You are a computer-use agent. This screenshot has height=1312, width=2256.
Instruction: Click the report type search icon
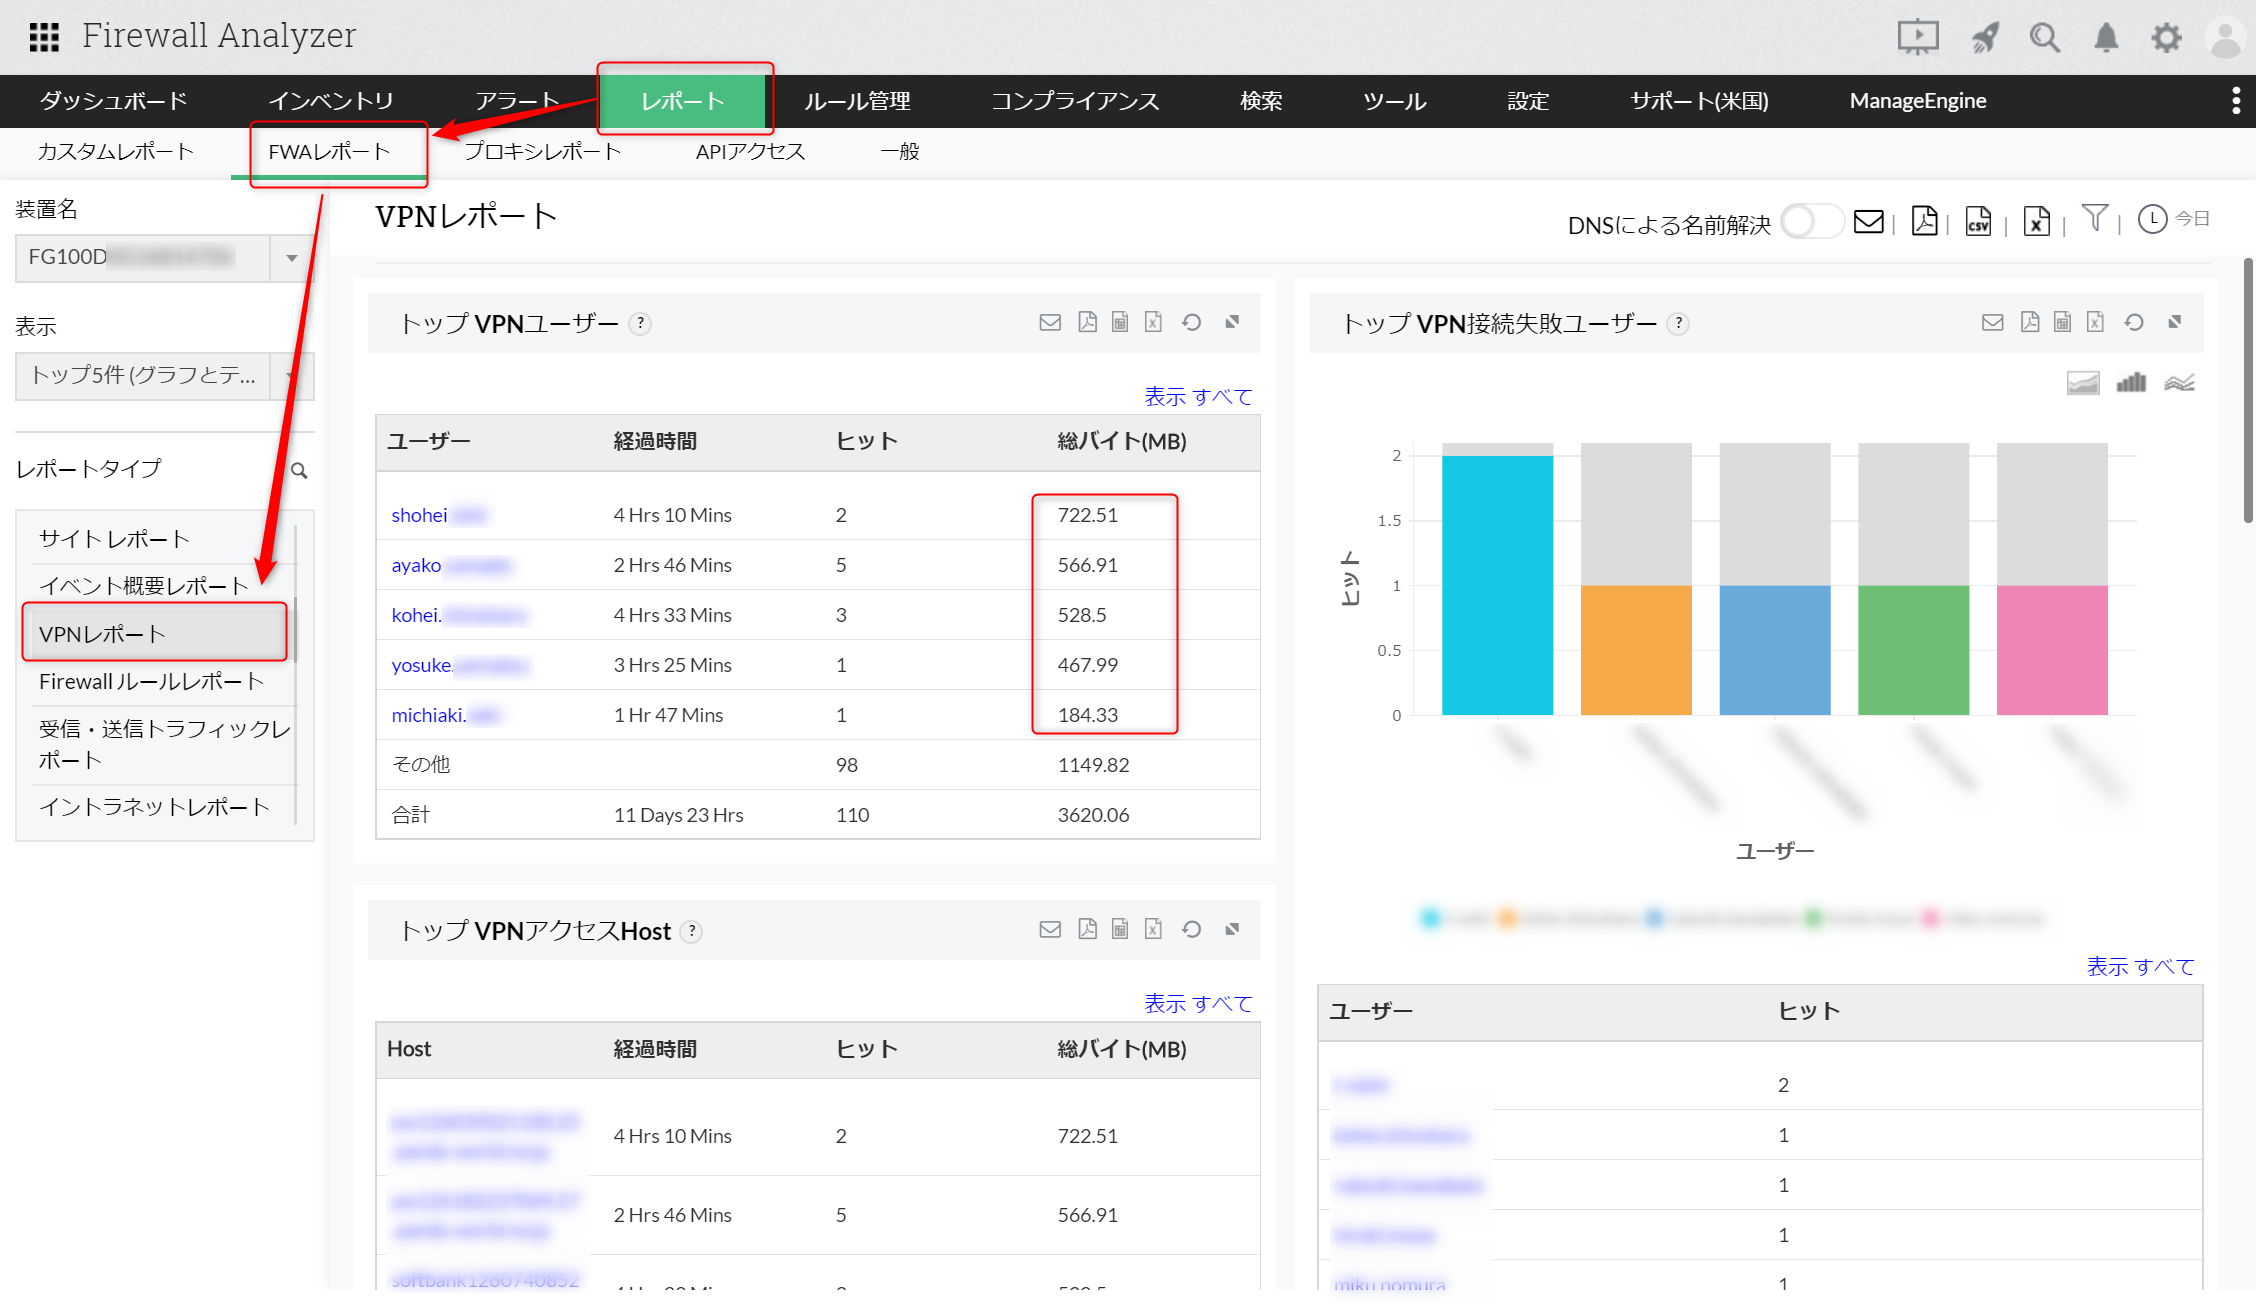299,470
